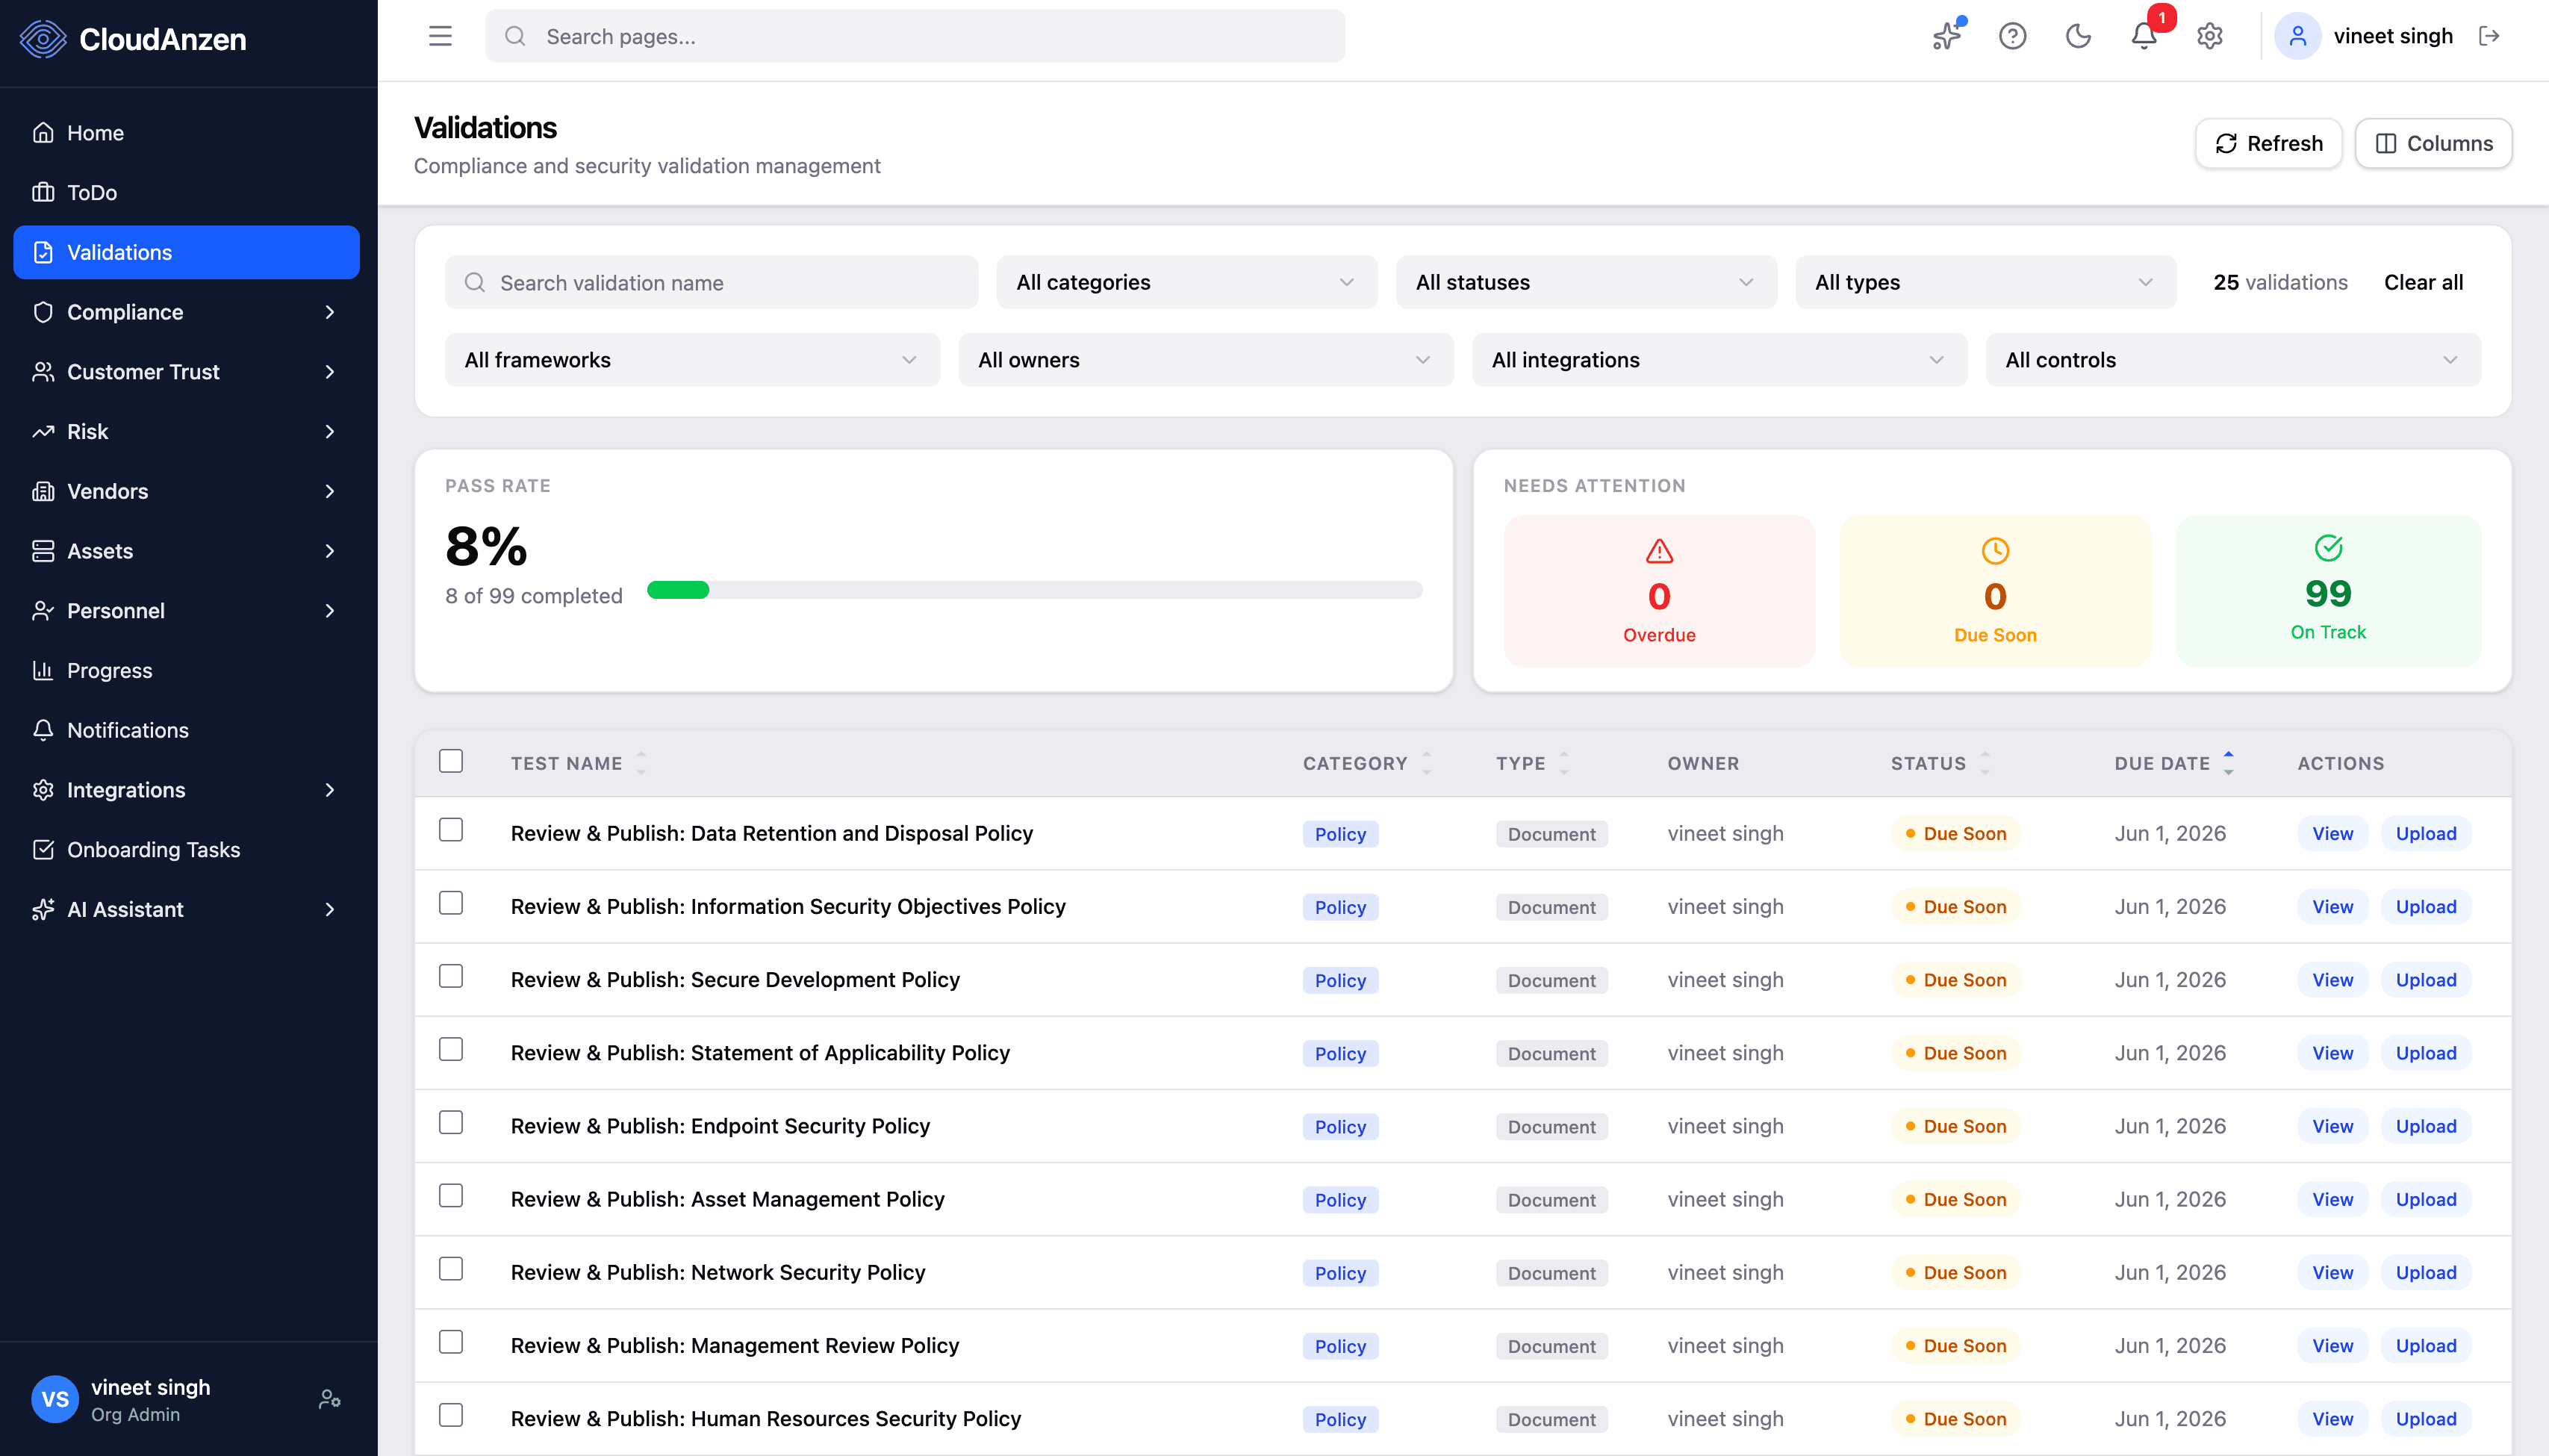Go to Home in the sidebar
The height and width of the screenshot is (1456, 2549).
pyautogui.click(x=186, y=132)
